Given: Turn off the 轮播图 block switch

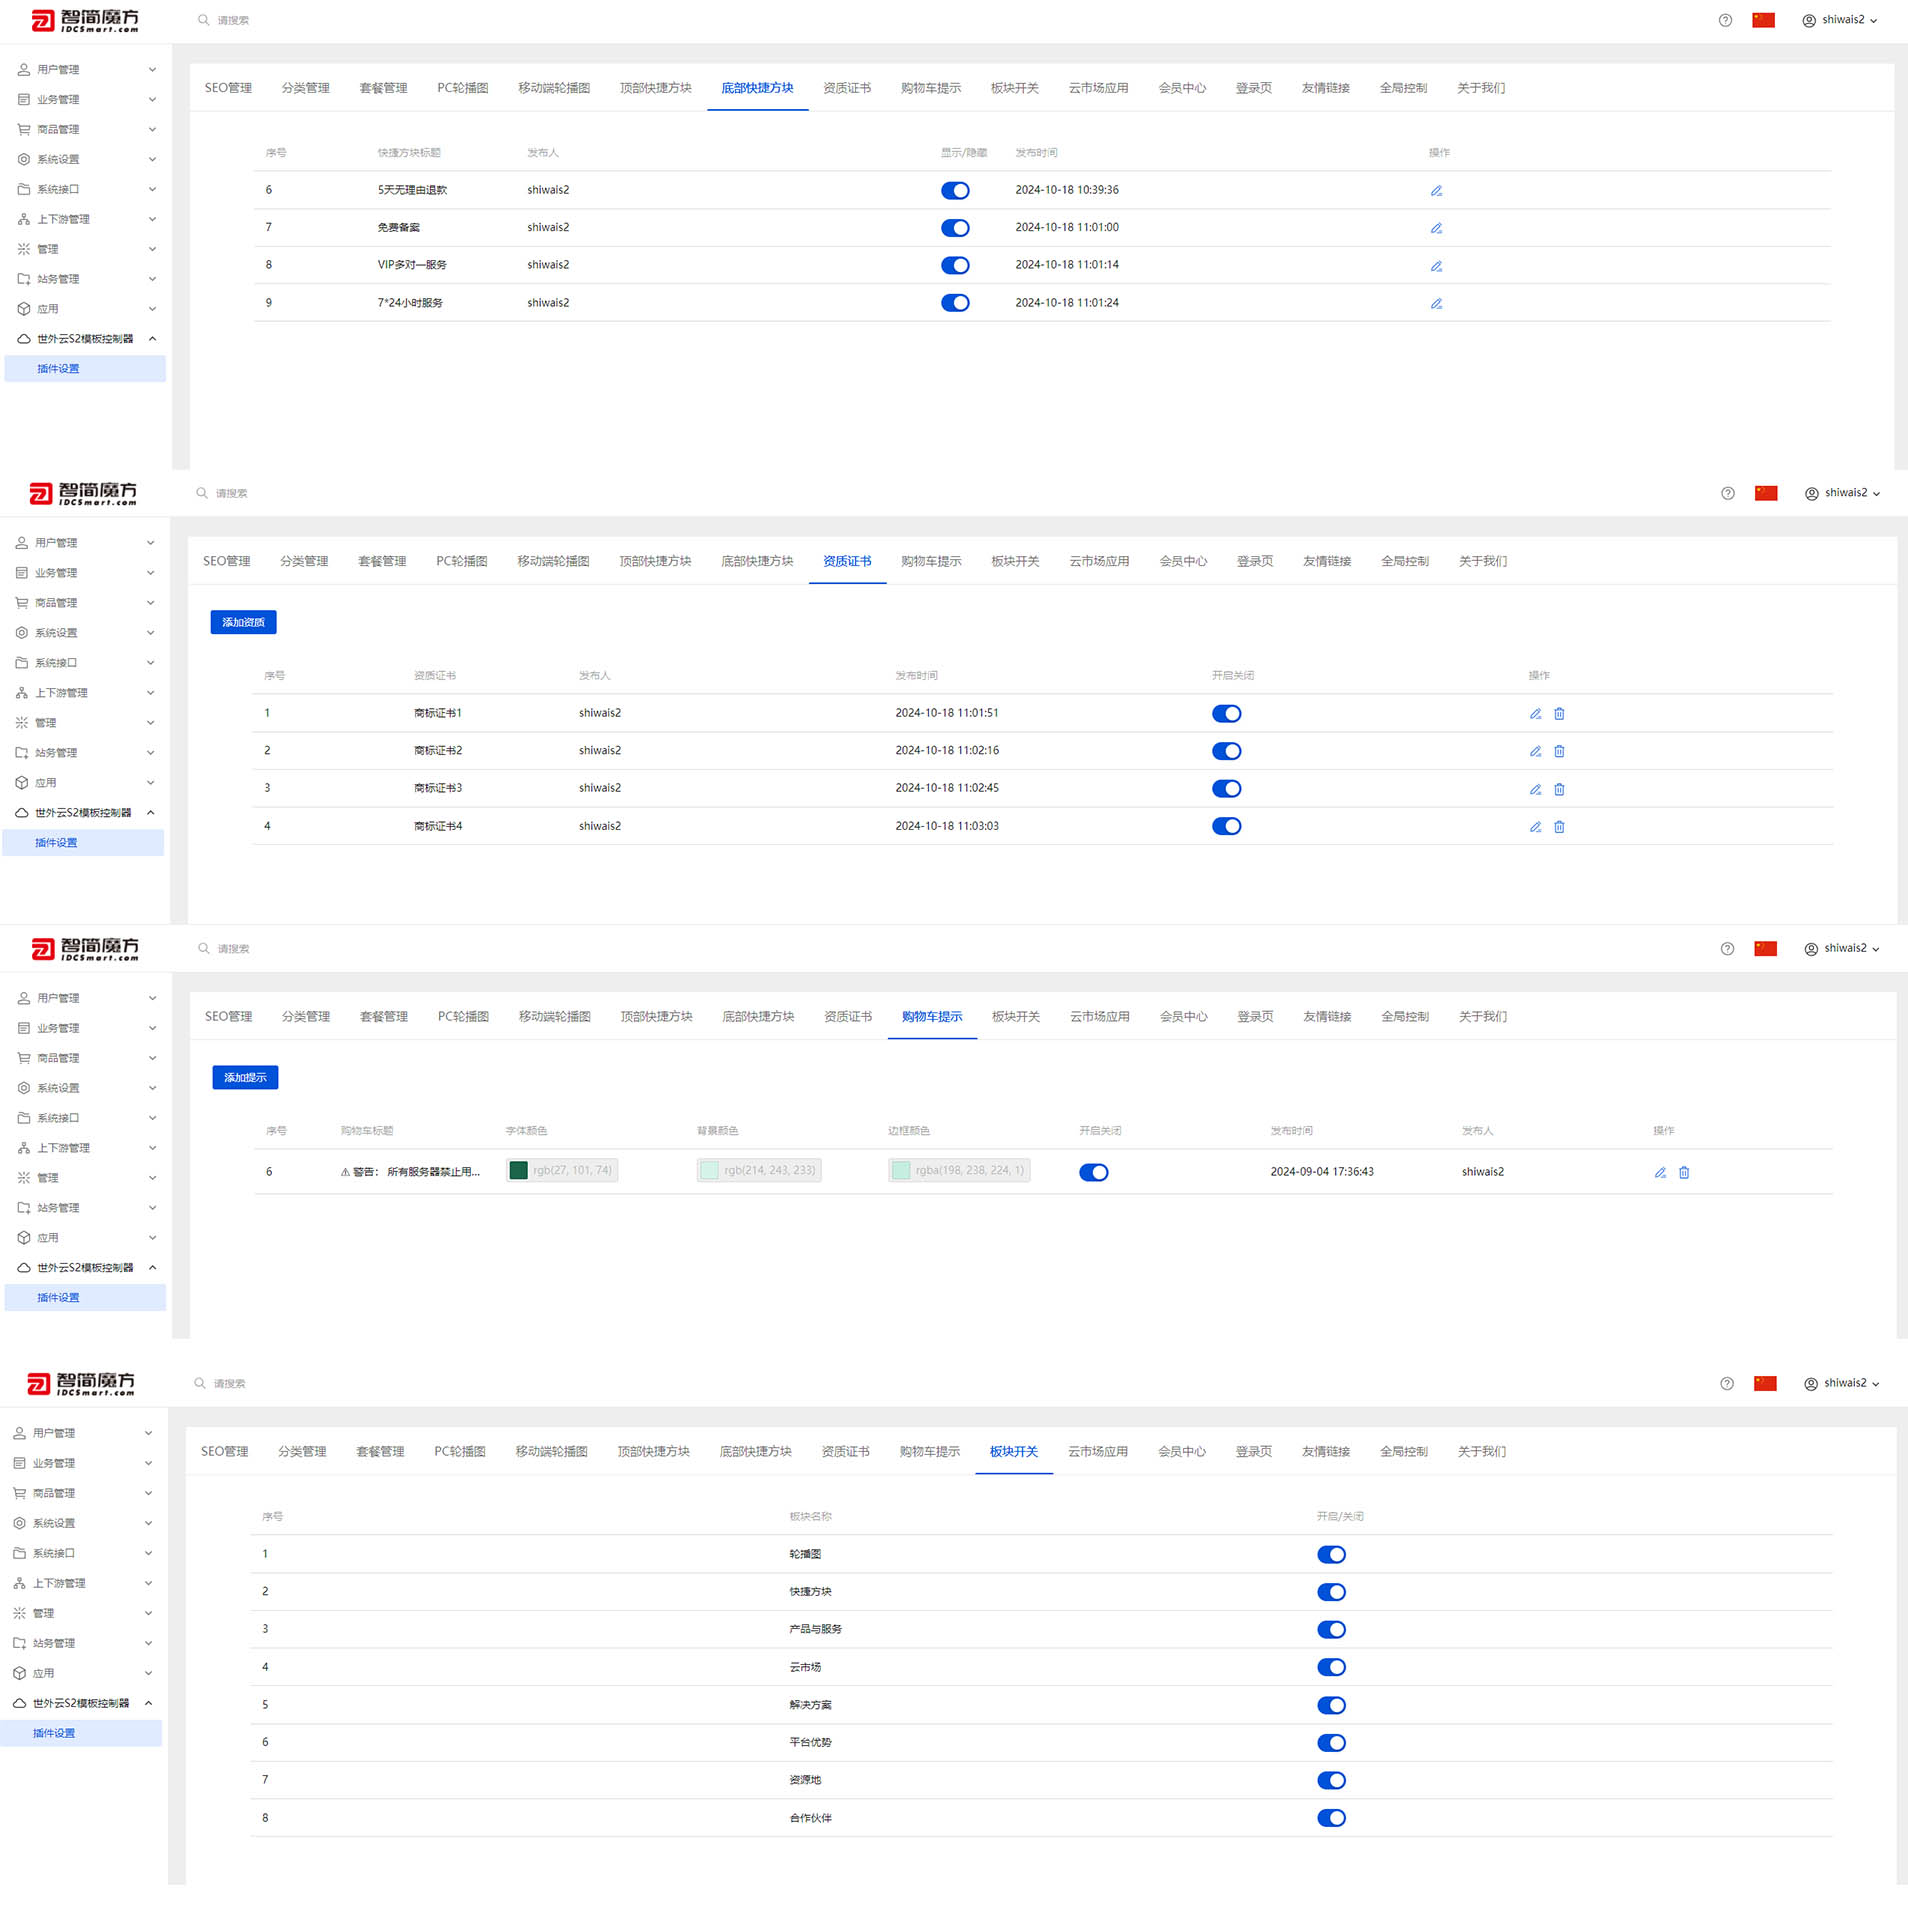Looking at the screenshot, I should coord(1331,1554).
